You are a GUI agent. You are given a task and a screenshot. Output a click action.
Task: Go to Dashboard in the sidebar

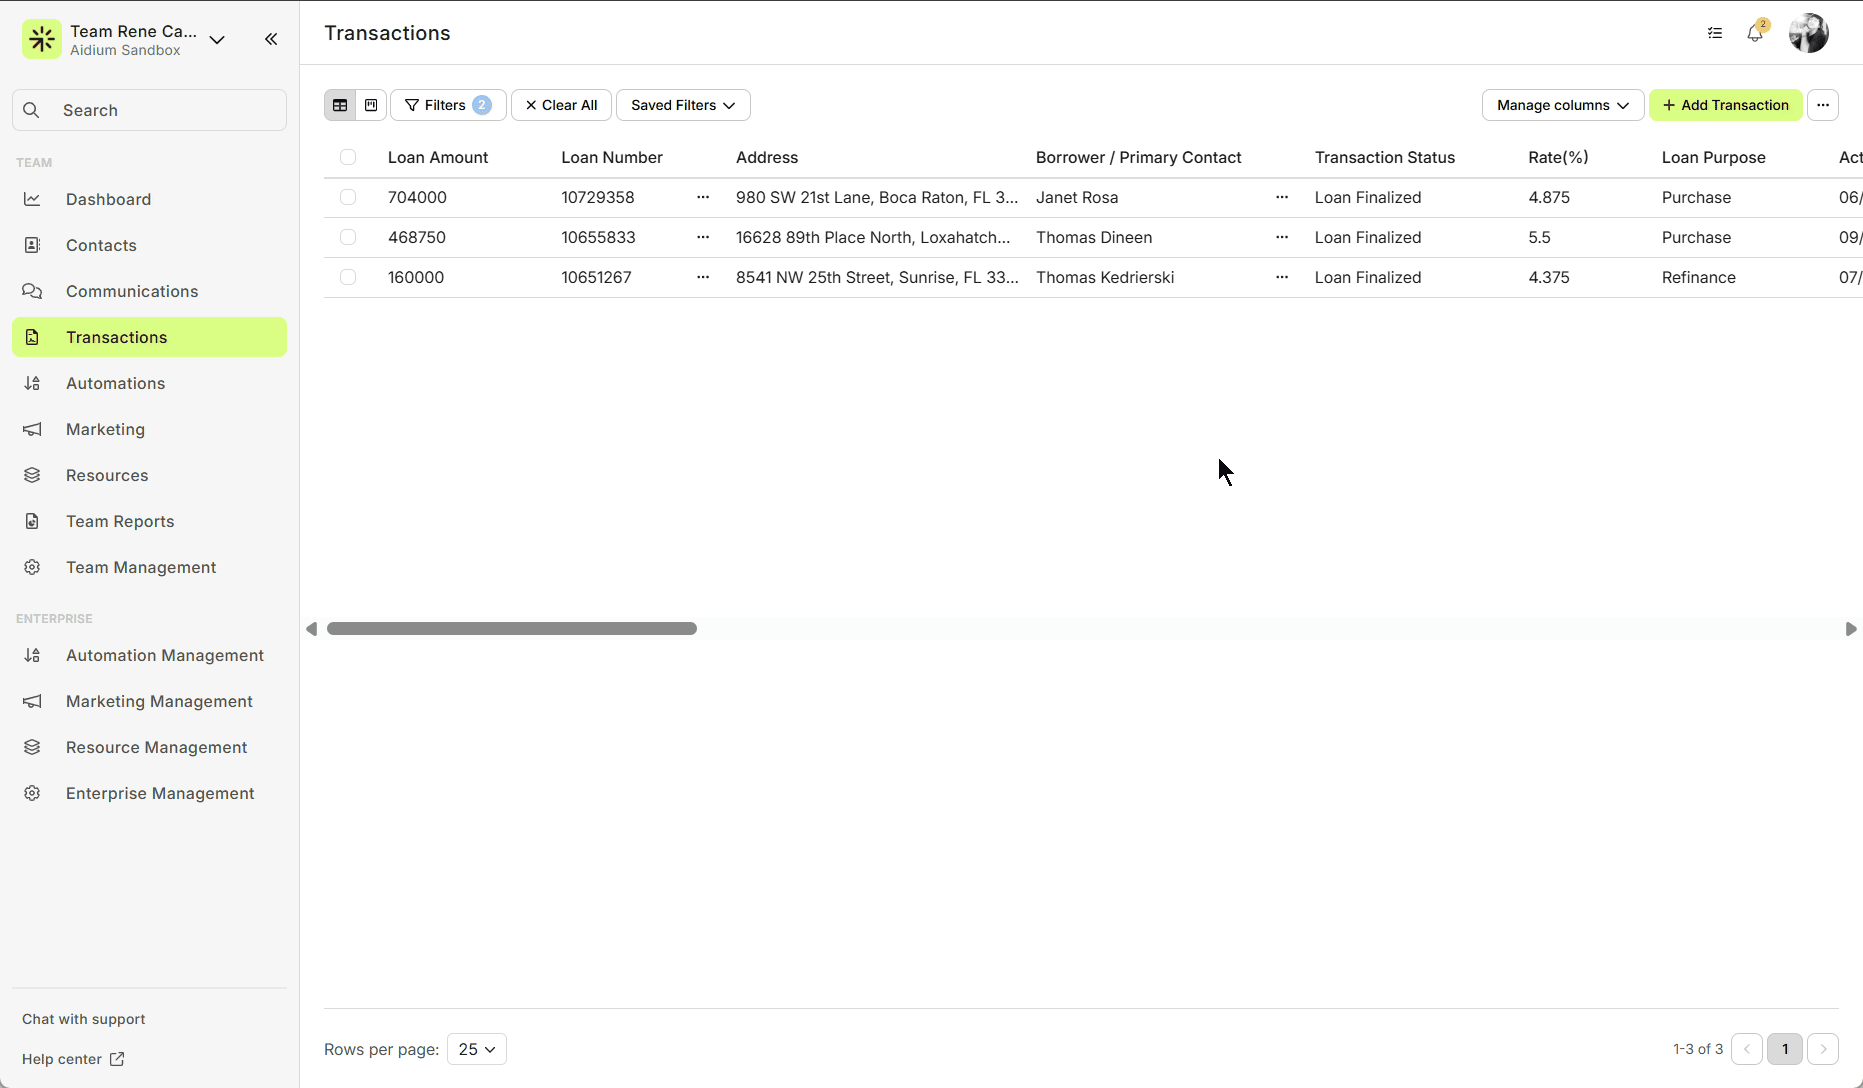point(108,199)
